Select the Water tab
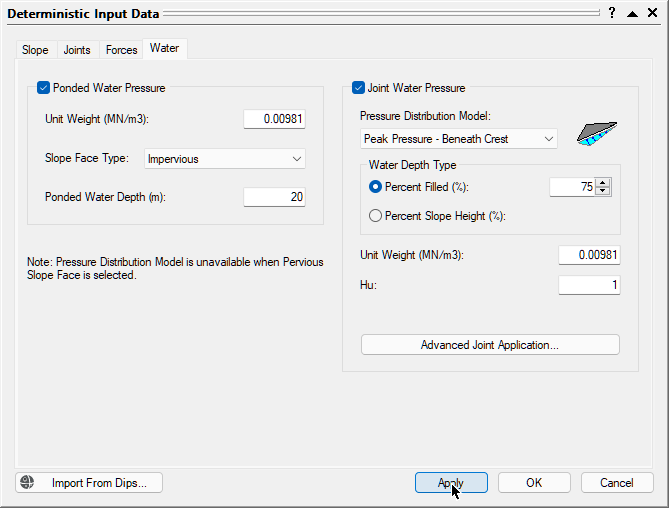 pos(164,48)
